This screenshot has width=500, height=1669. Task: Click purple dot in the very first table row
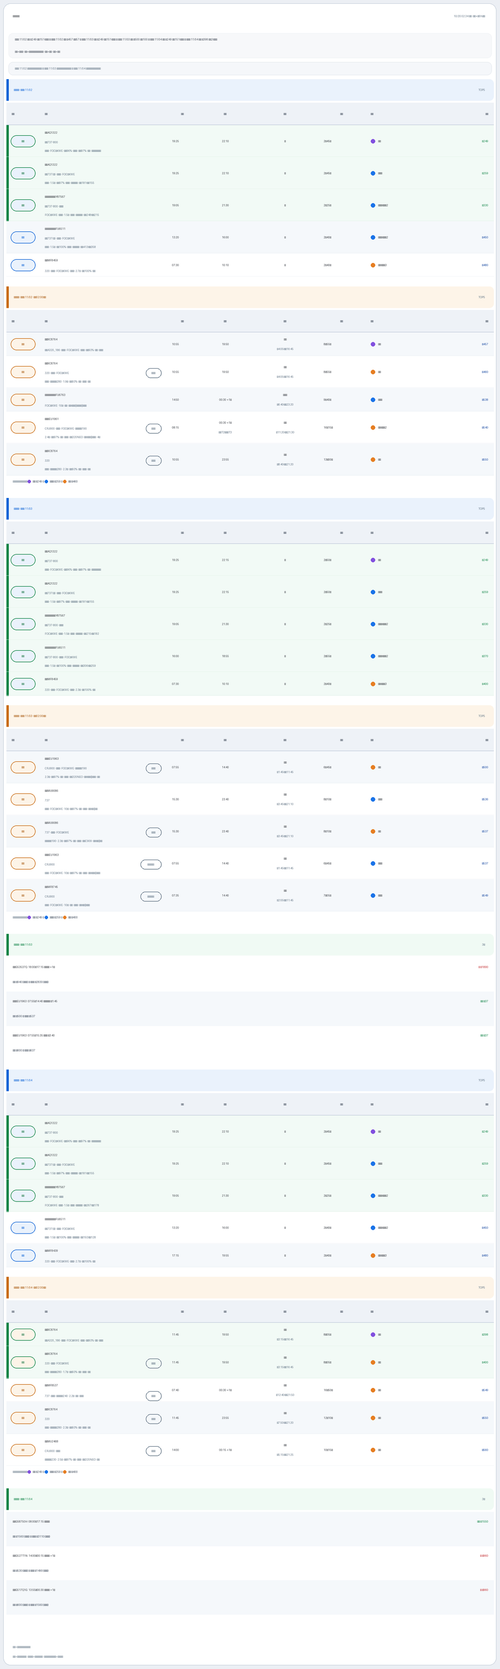pos(373,141)
